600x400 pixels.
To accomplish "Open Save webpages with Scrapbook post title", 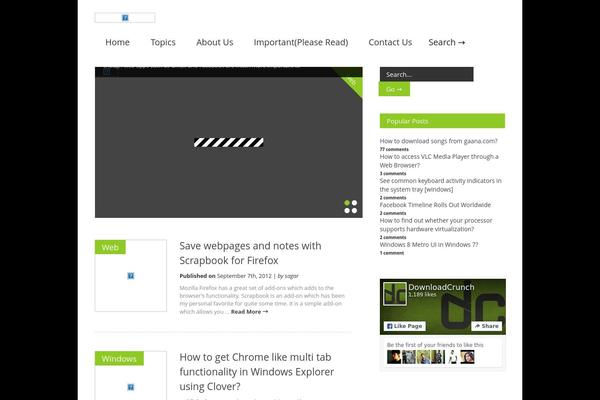I will click(x=250, y=253).
